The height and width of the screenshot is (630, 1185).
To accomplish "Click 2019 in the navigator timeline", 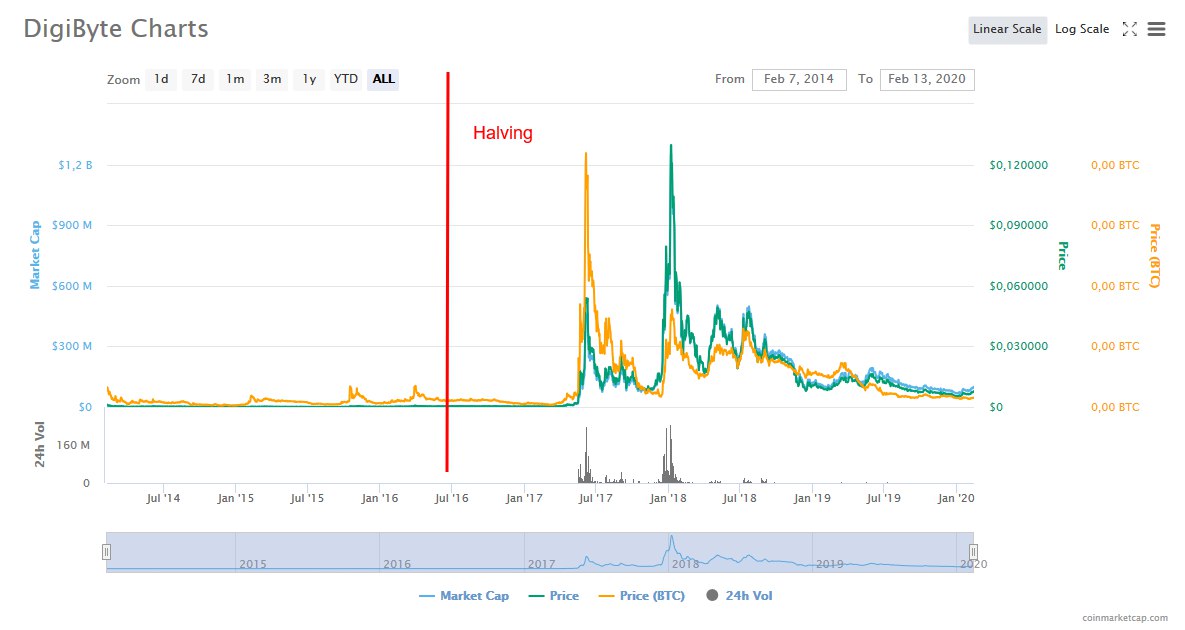I will click(830, 564).
